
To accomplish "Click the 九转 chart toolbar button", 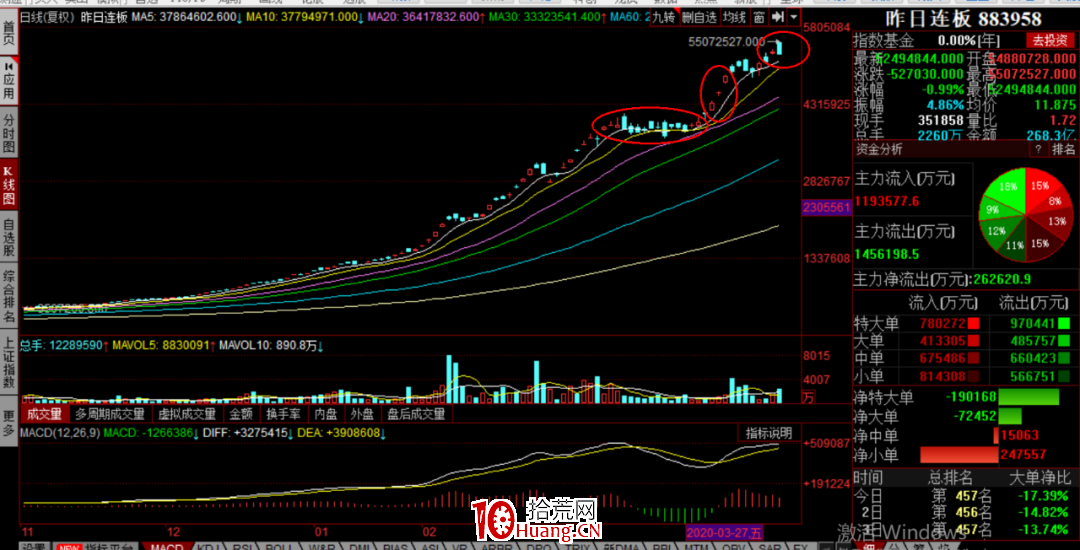I will click(x=665, y=17).
